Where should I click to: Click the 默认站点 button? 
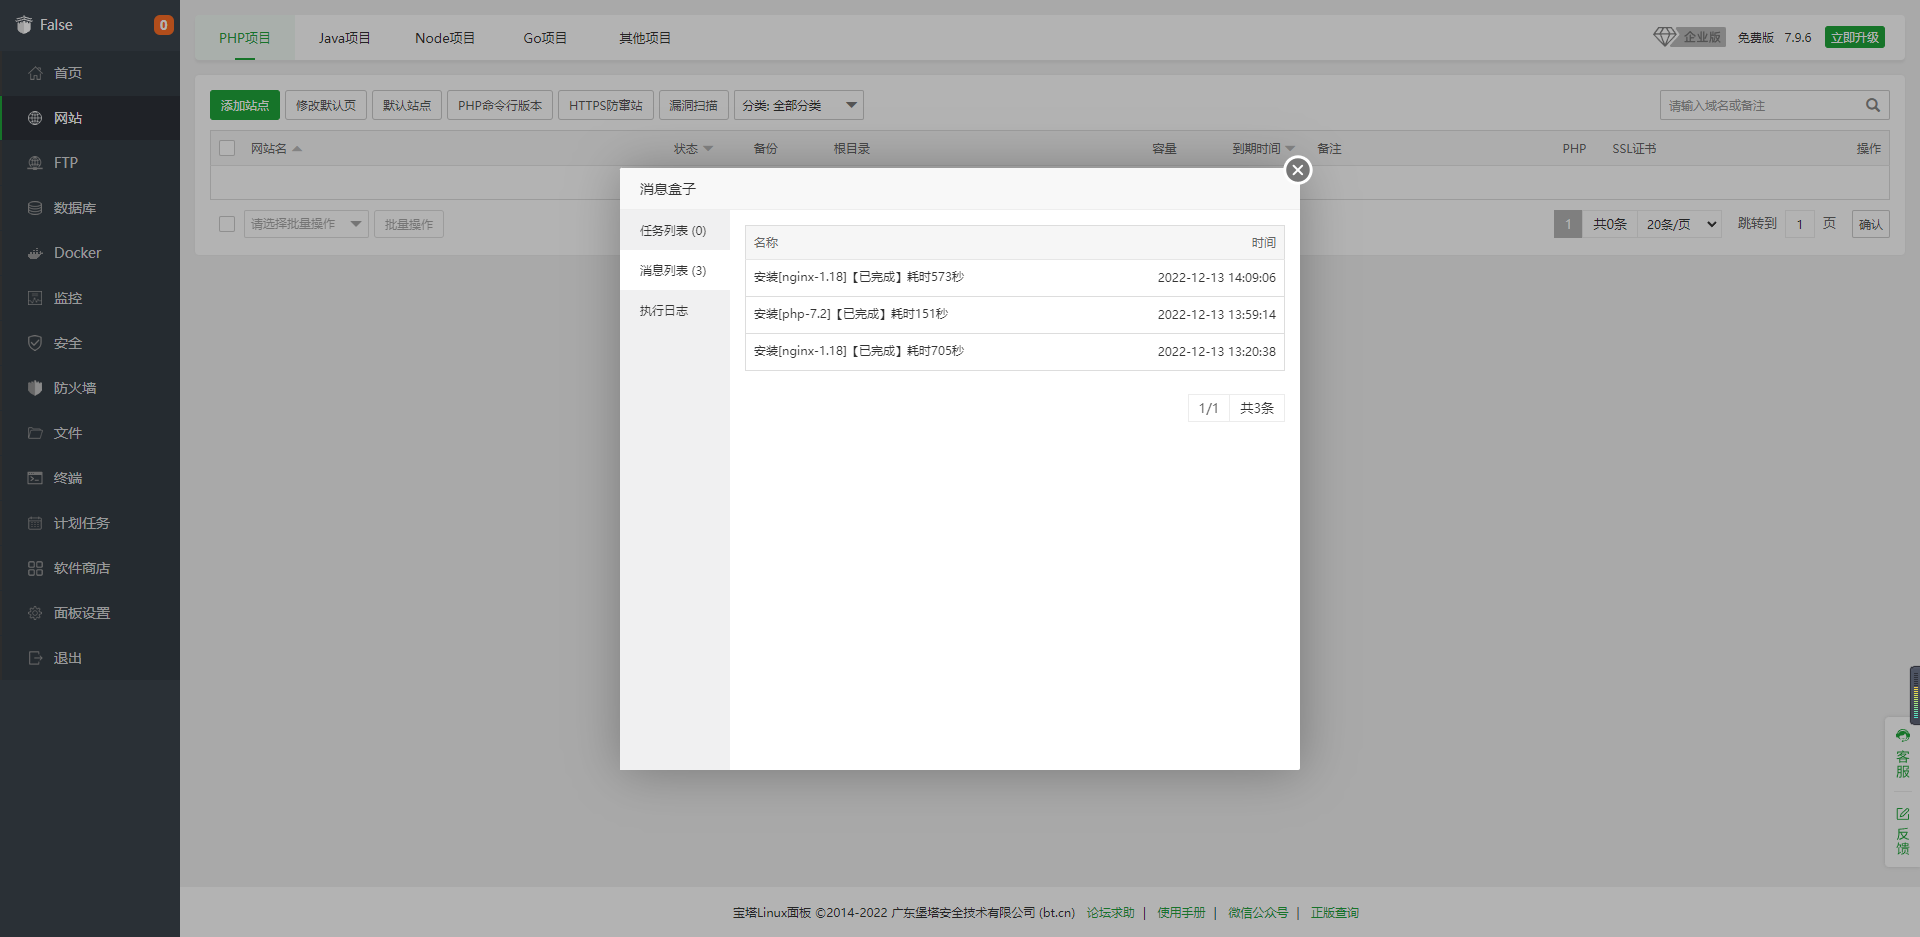point(407,105)
